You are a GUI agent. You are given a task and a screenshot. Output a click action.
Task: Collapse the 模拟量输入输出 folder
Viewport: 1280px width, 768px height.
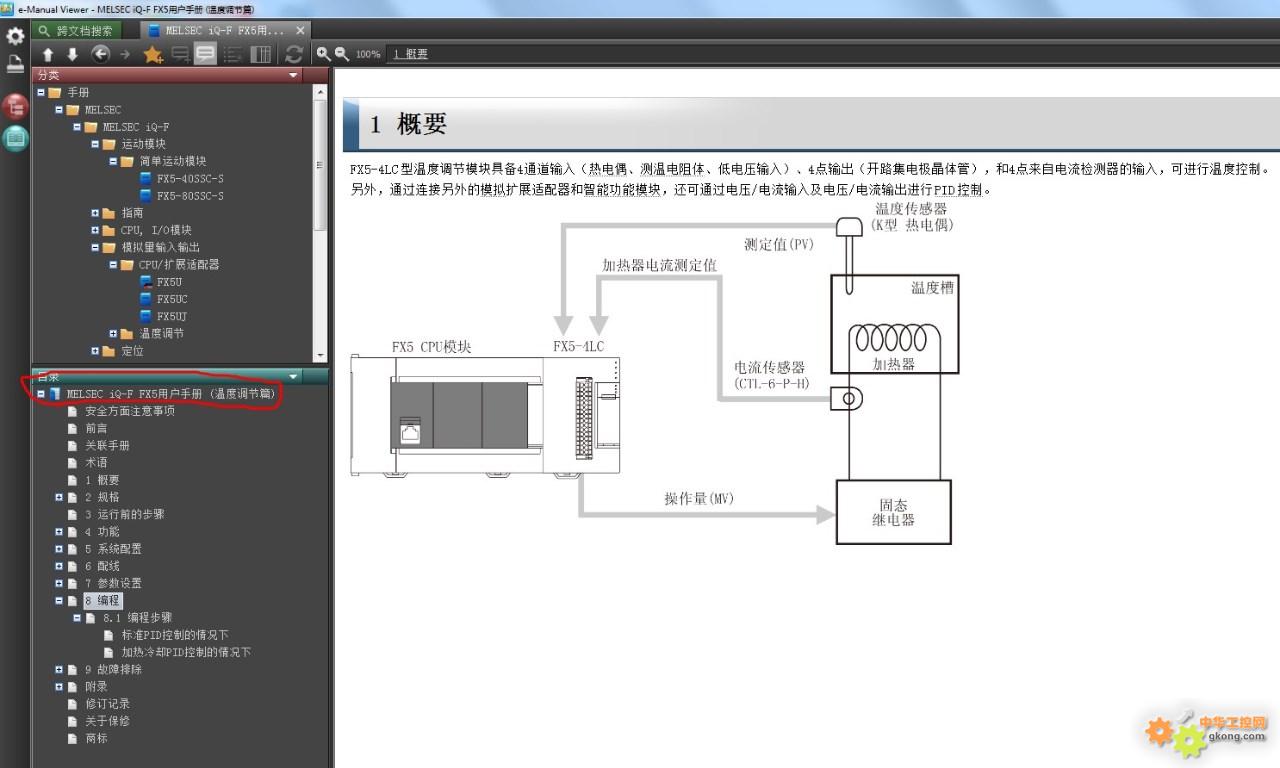pyautogui.click(x=95, y=247)
